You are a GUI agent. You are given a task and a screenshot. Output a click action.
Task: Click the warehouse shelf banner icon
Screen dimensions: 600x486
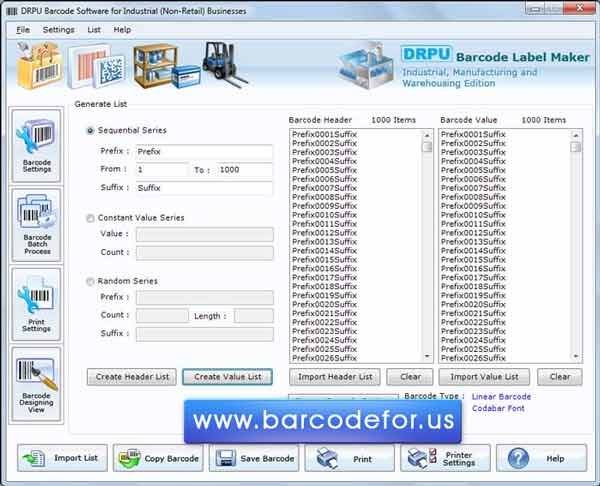(x=167, y=66)
